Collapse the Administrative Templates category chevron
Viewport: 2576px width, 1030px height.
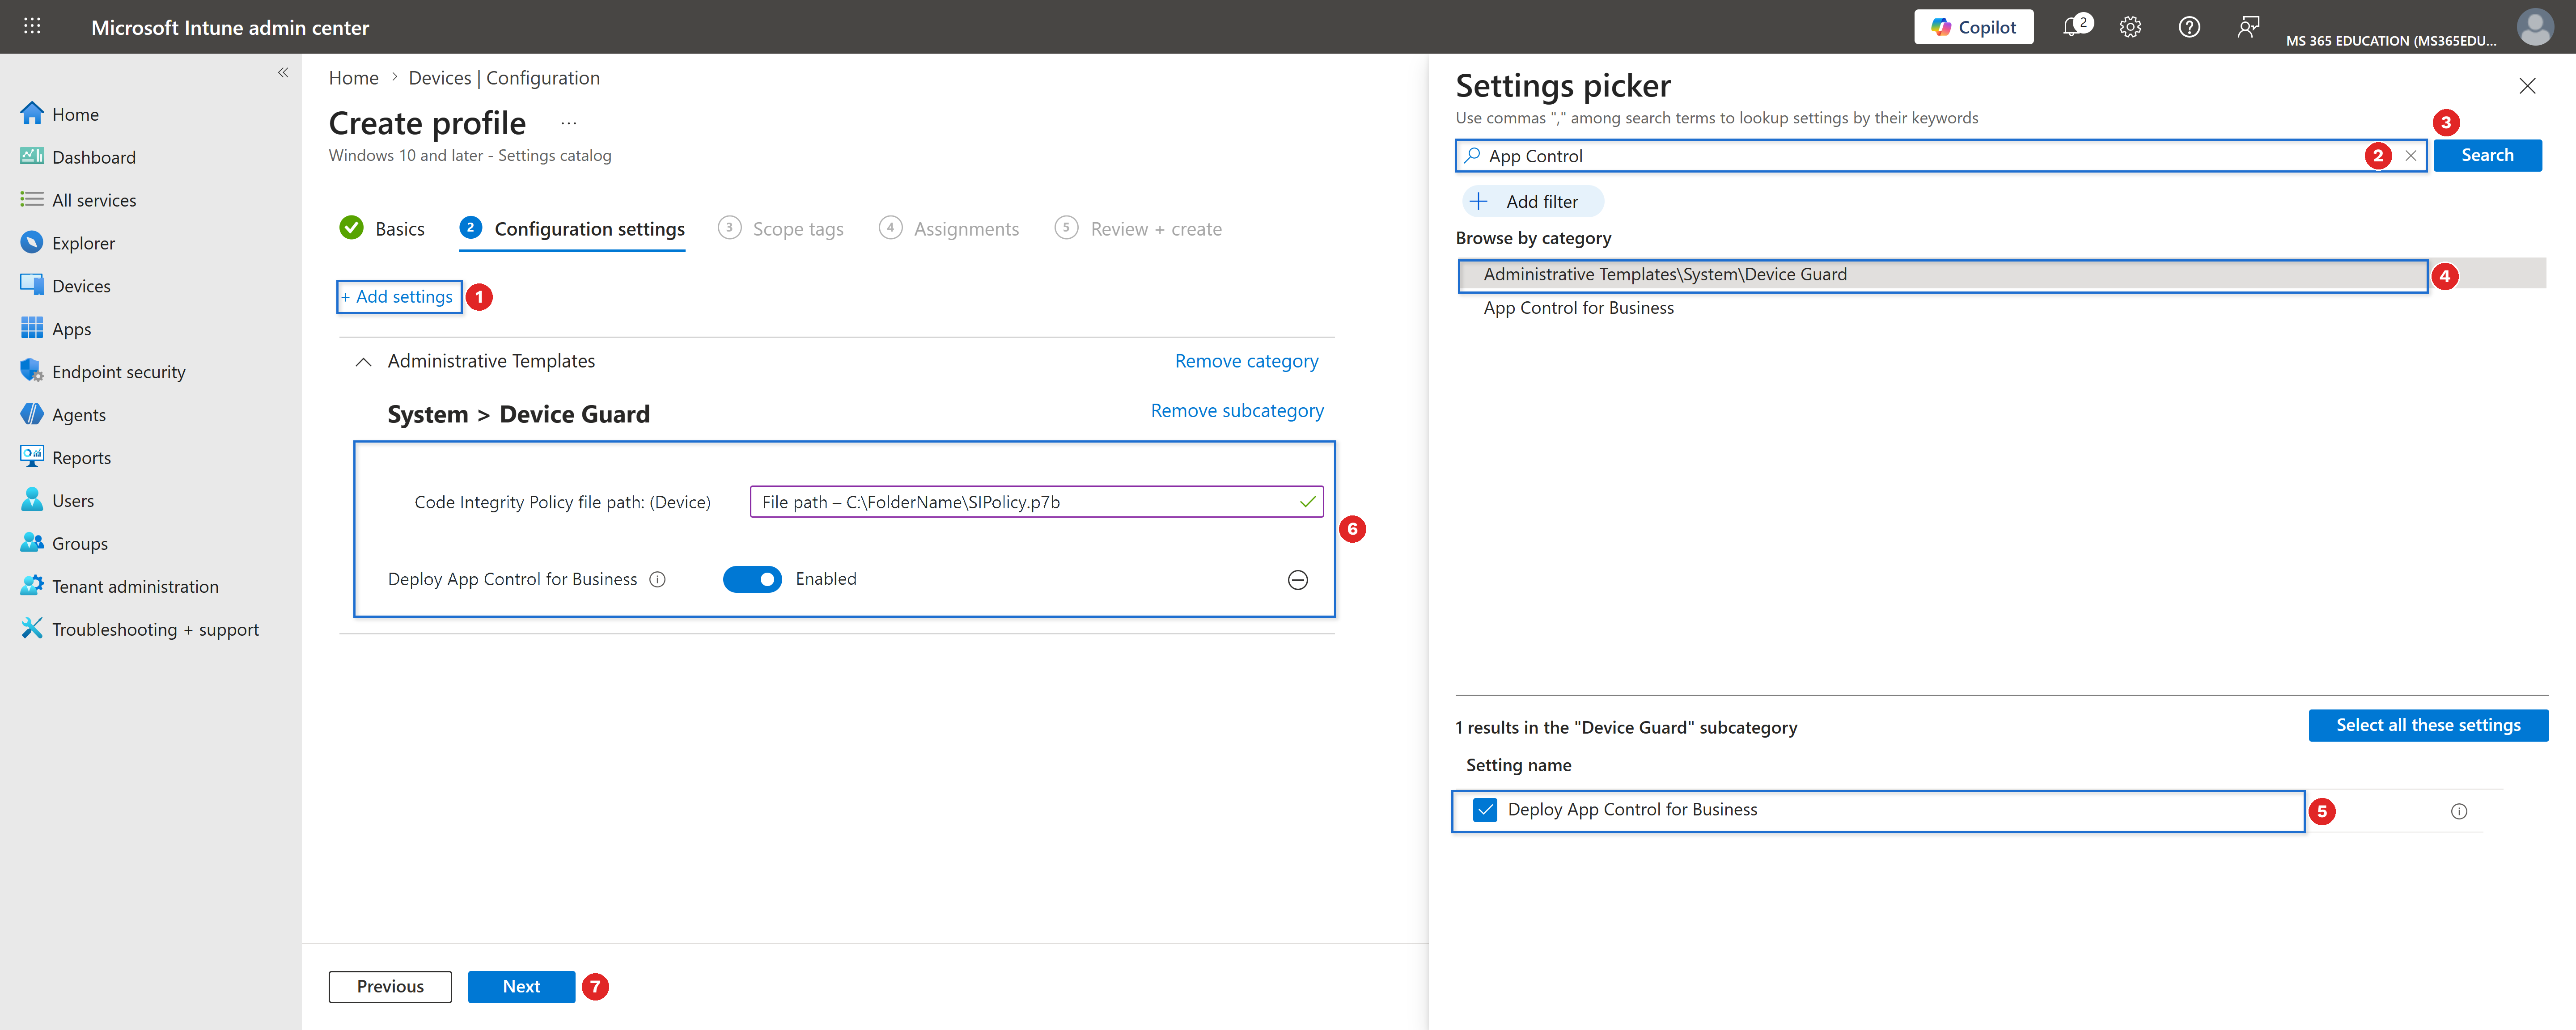pos(363,362)
